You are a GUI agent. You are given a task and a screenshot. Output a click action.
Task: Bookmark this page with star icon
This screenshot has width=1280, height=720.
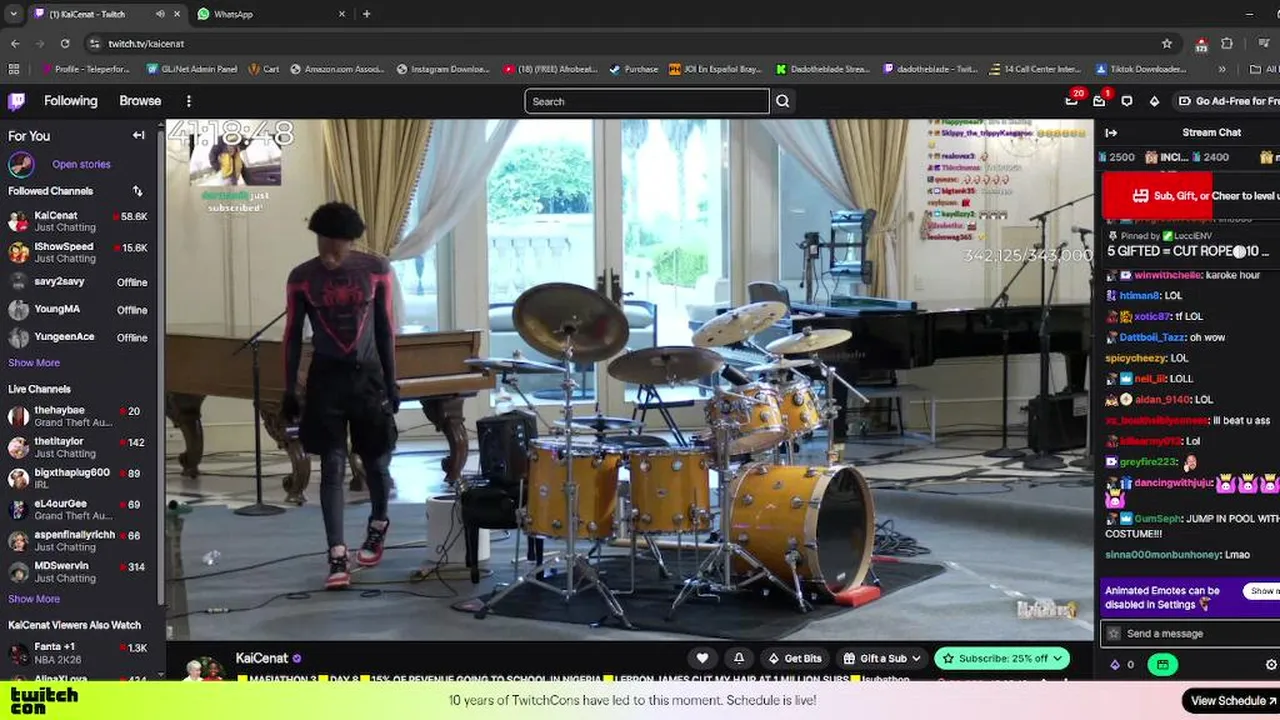pyautogui.click(x=1167, y=44)
